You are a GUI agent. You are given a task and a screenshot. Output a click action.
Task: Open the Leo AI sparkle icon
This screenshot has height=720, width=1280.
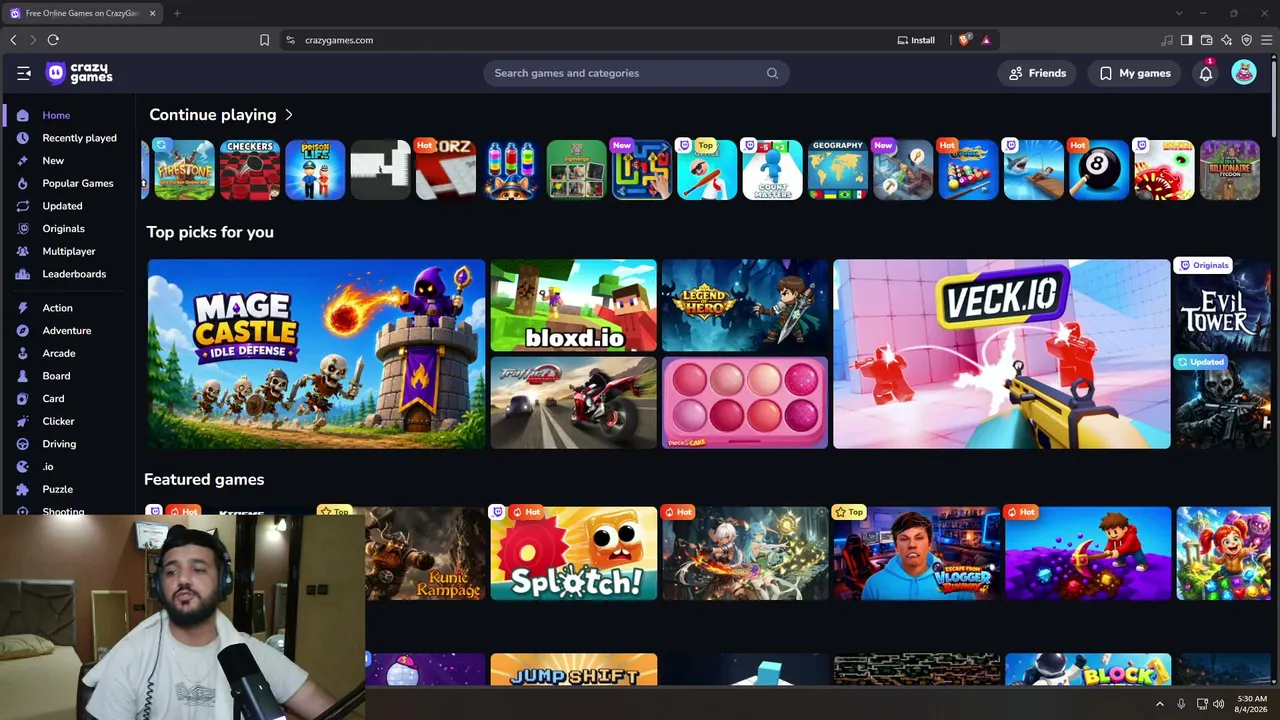[x=1226, y=40]
